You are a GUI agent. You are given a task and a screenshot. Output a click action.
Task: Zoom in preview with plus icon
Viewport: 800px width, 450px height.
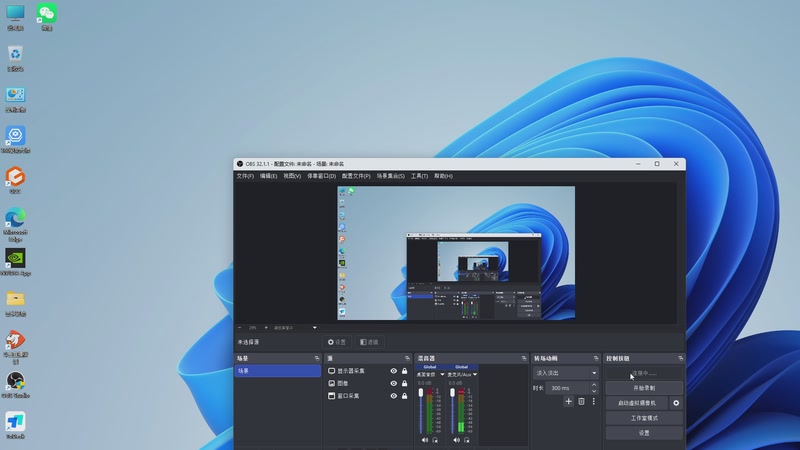pos(266,328)
